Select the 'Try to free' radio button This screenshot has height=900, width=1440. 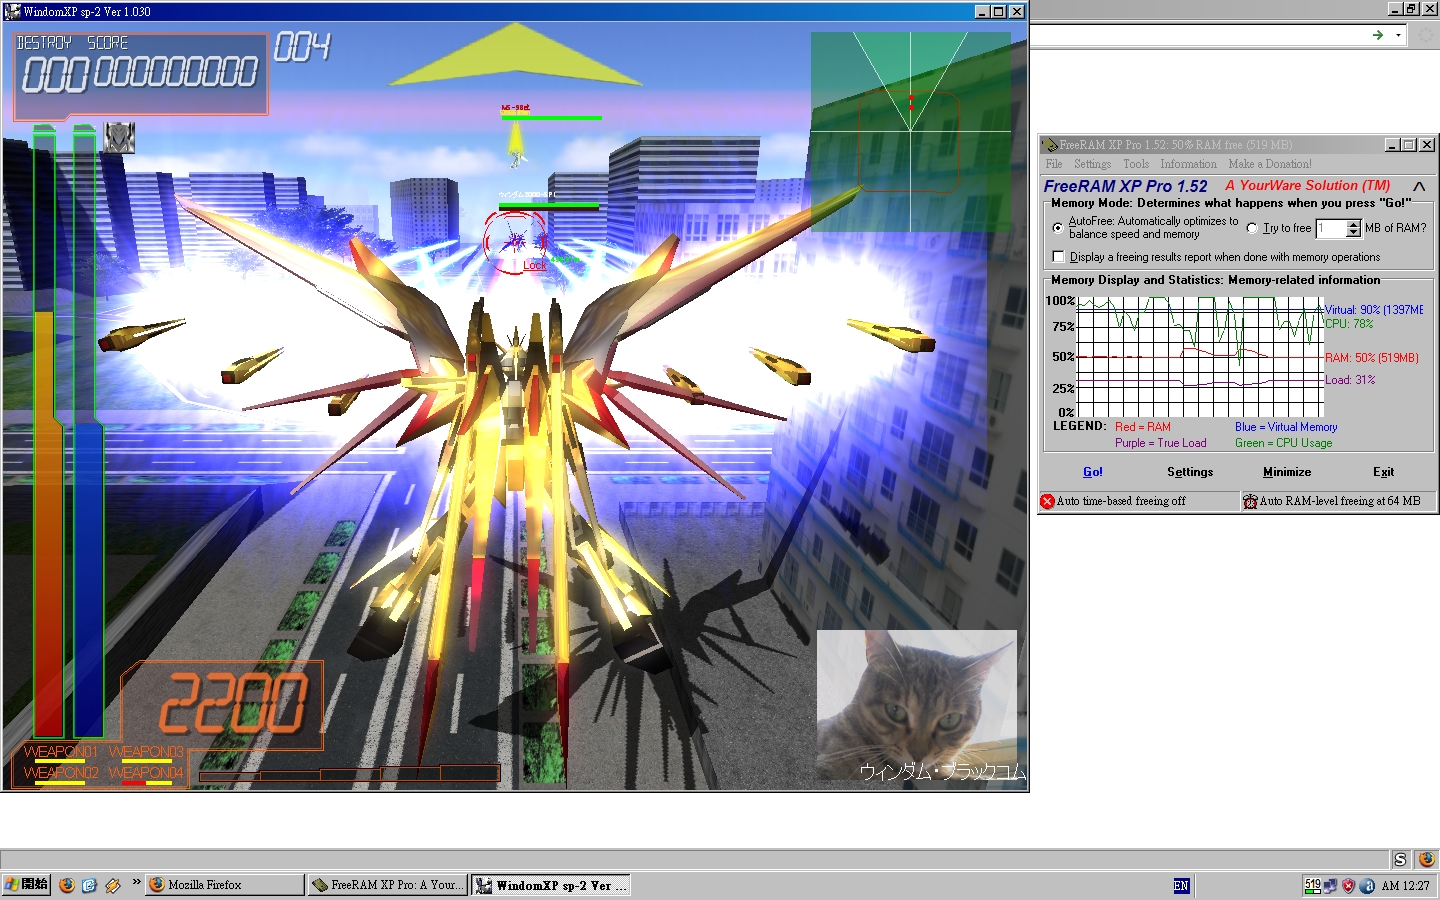pos(1252,228)
